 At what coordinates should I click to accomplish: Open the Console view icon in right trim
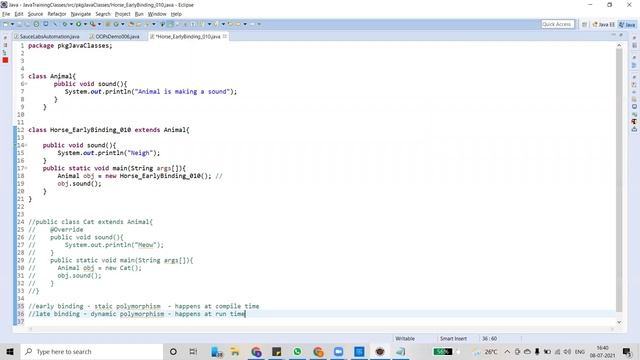click(x=634, y=107)
